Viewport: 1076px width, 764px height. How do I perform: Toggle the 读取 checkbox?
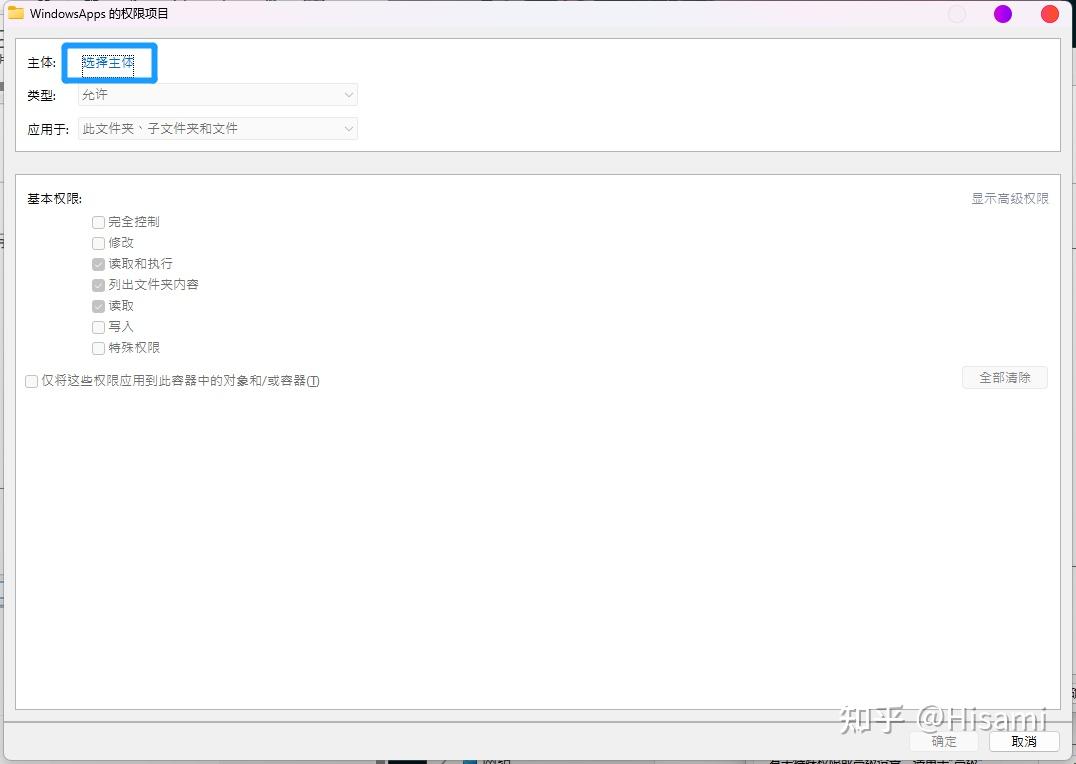98,306
